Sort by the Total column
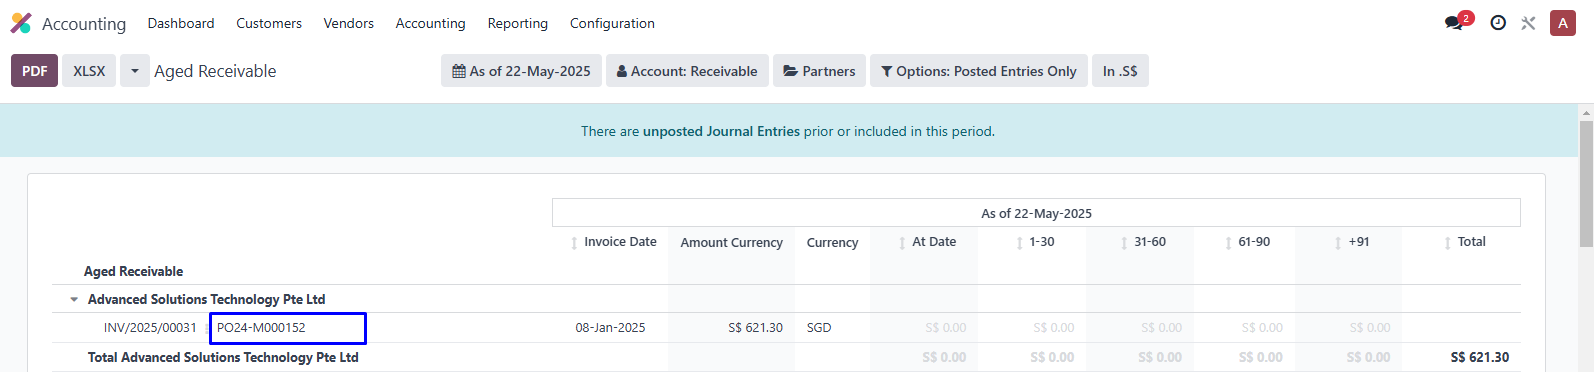1594x372 pixels. 1465,242
